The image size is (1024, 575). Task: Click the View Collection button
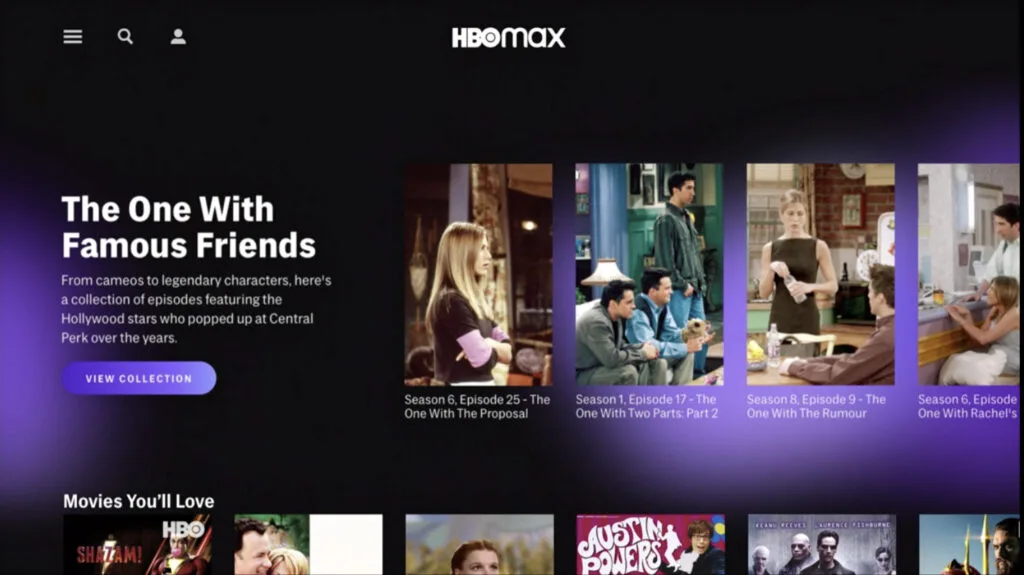139,378
